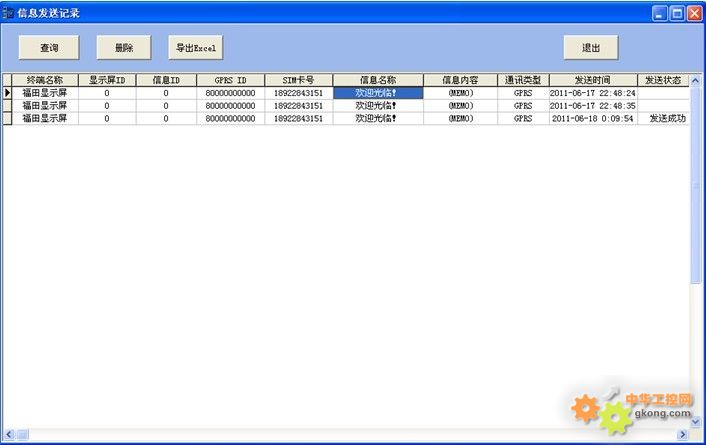706x445 pixels.
Task: Click the horizontal scrollbar thumb
Action: (22, 435)
